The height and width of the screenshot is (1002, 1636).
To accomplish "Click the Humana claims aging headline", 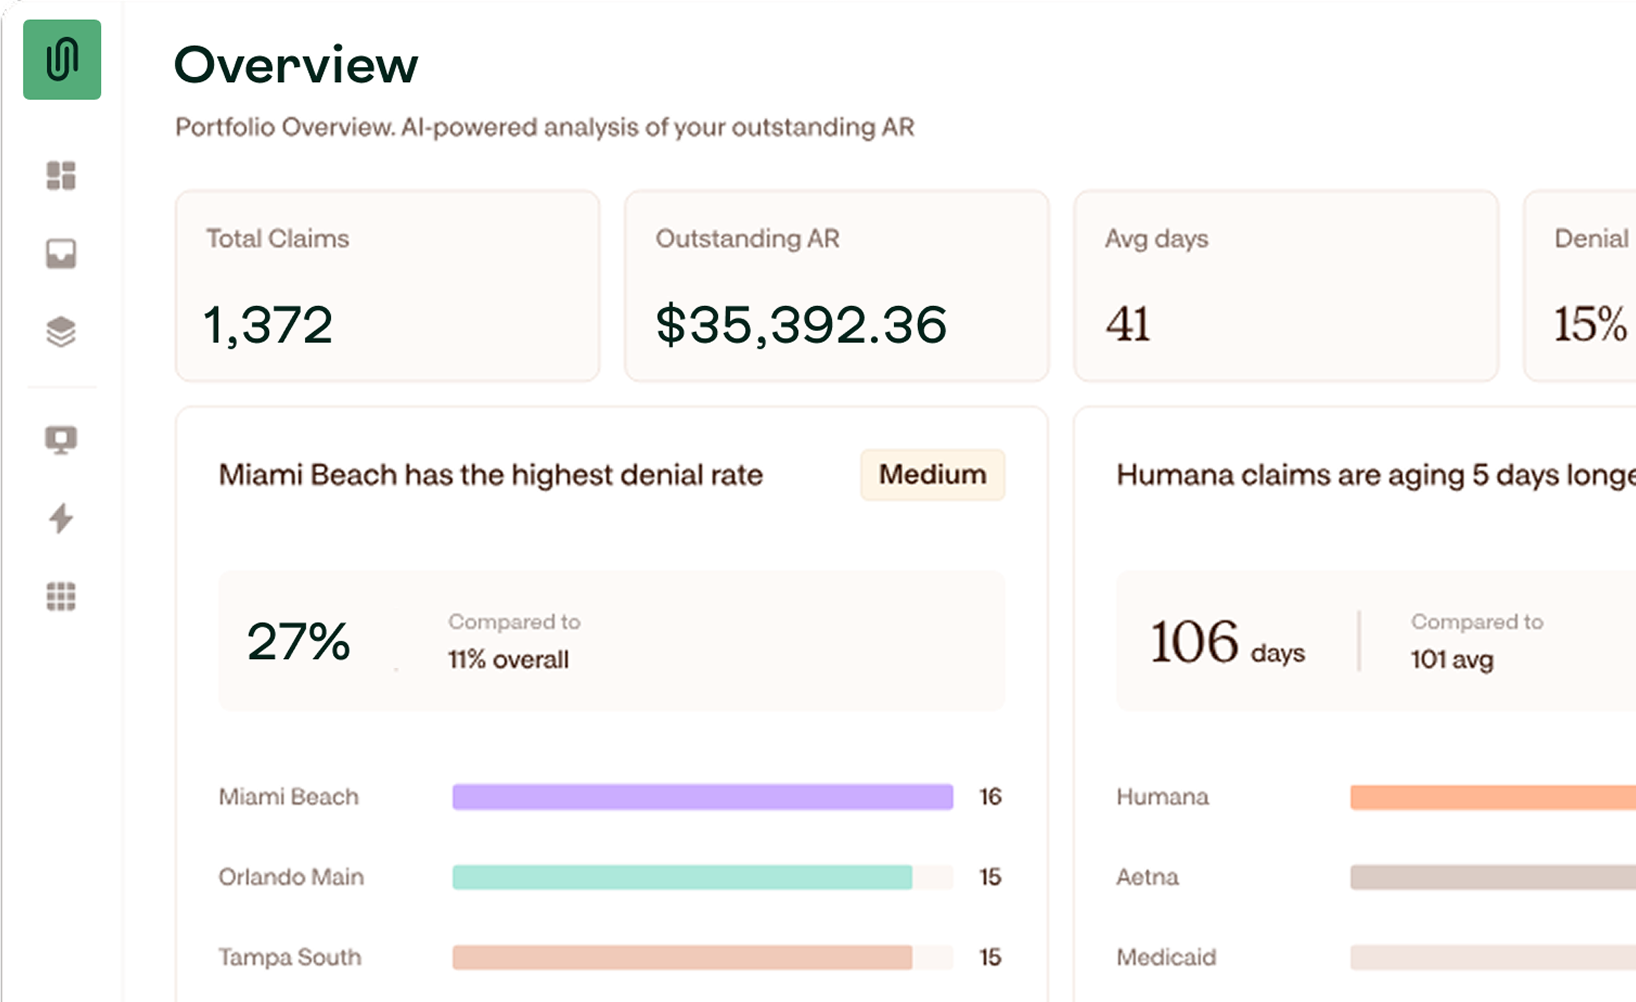I will (1376, 475).
